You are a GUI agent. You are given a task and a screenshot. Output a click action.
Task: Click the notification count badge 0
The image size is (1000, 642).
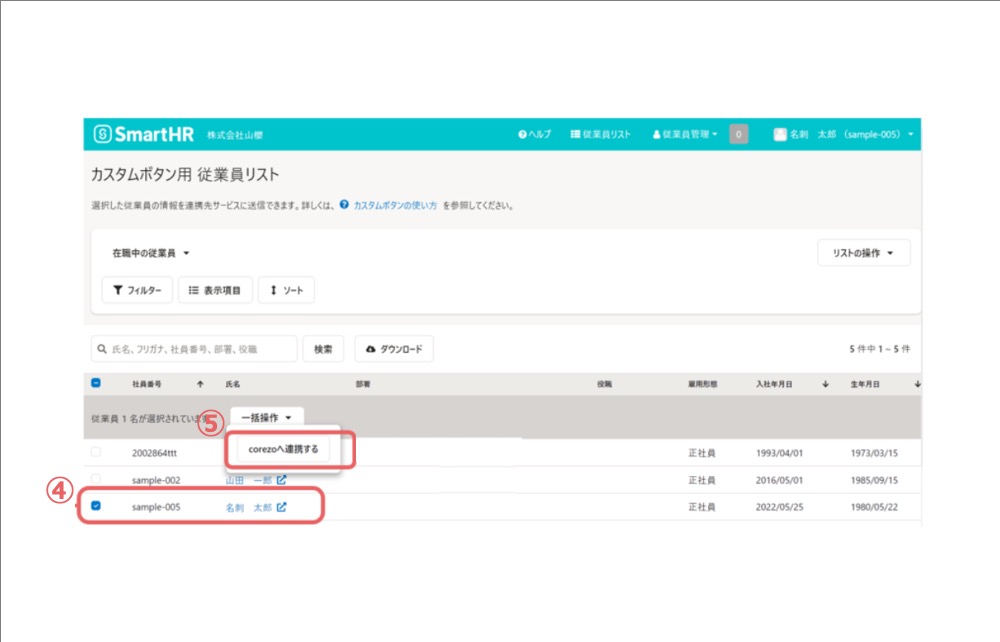click(739, 134)
